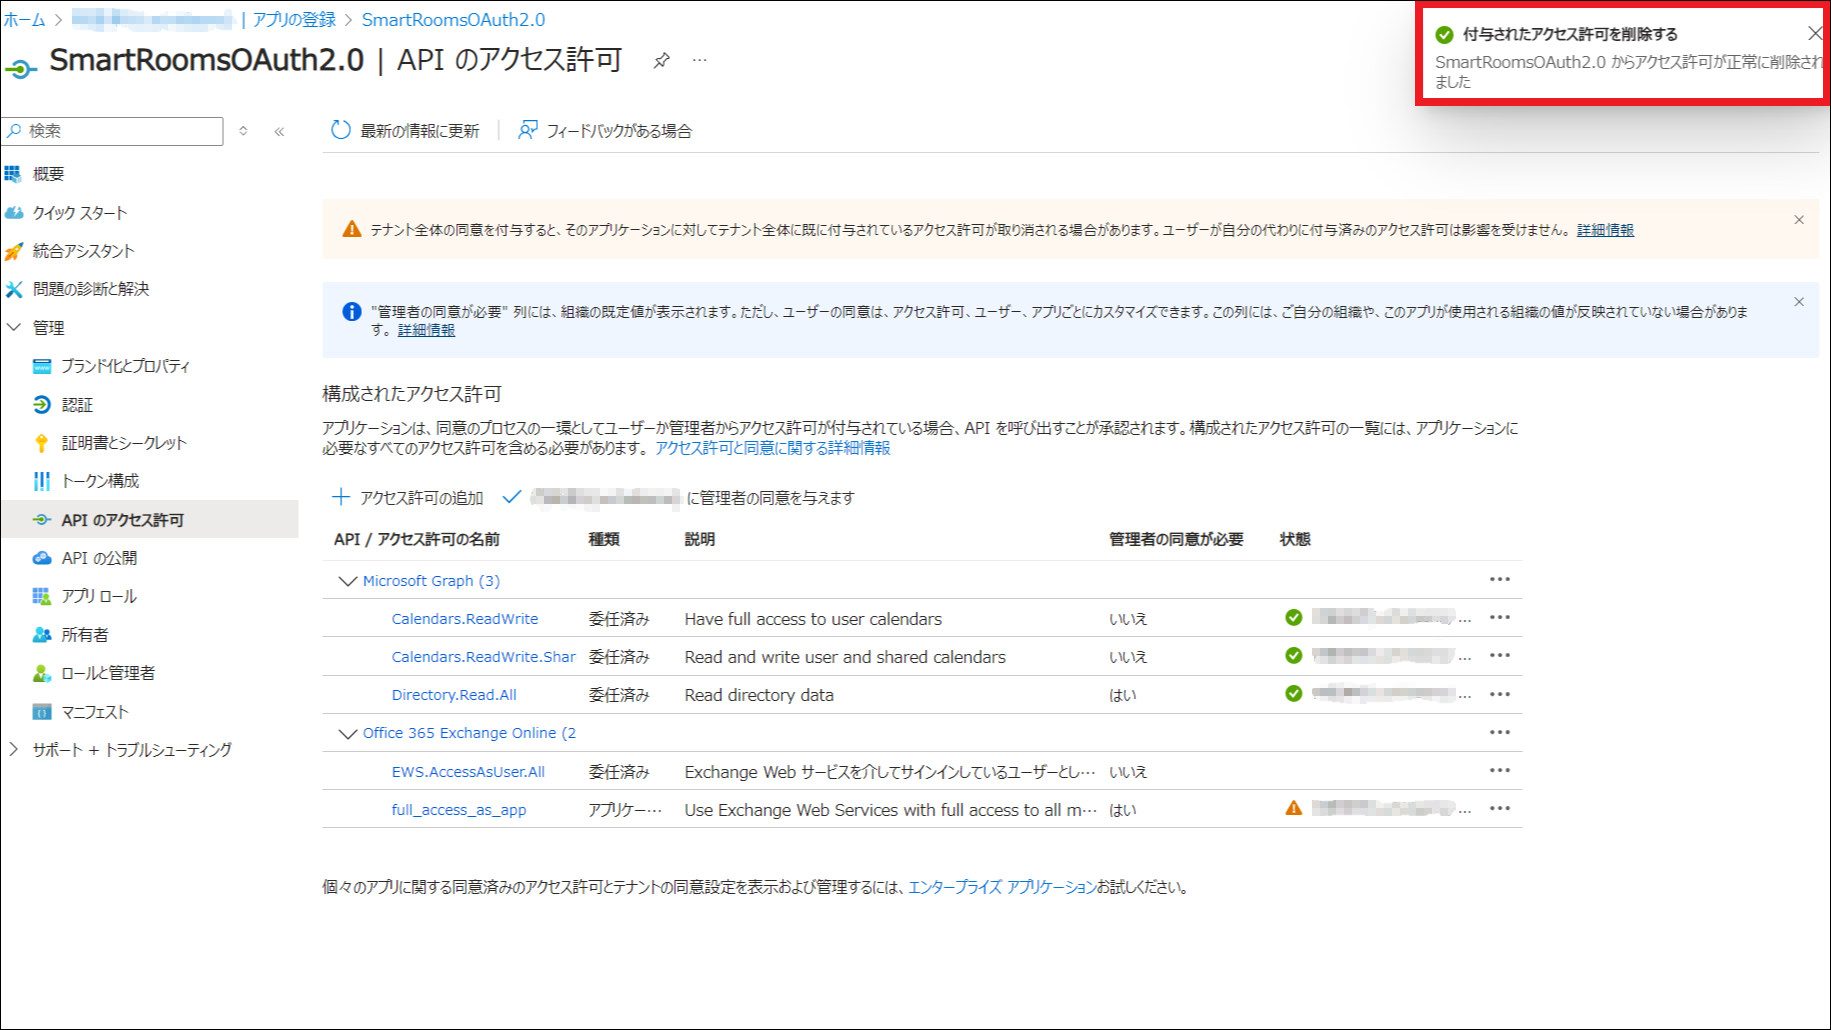Open マニフェスト in the sidebar
1831x1030 pixels.
click(x=95, y=712)
